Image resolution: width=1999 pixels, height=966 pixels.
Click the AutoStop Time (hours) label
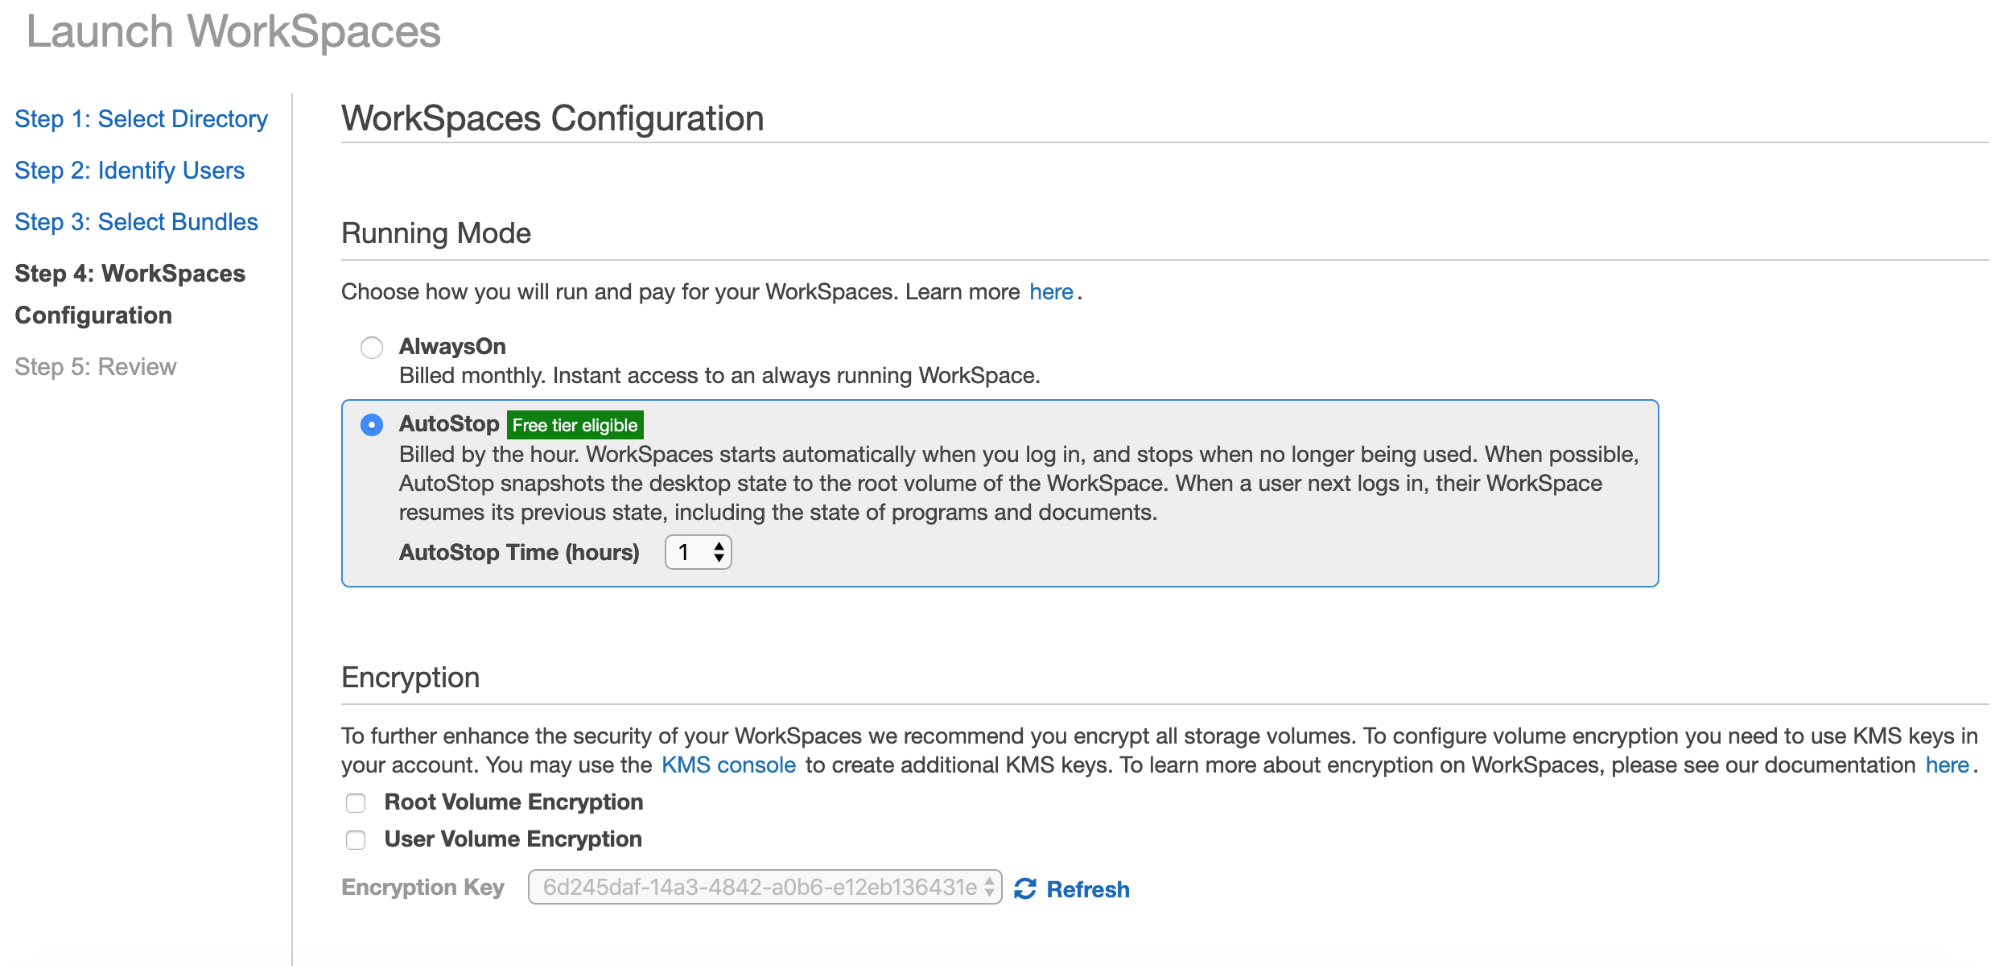click(x=519, y=552)
